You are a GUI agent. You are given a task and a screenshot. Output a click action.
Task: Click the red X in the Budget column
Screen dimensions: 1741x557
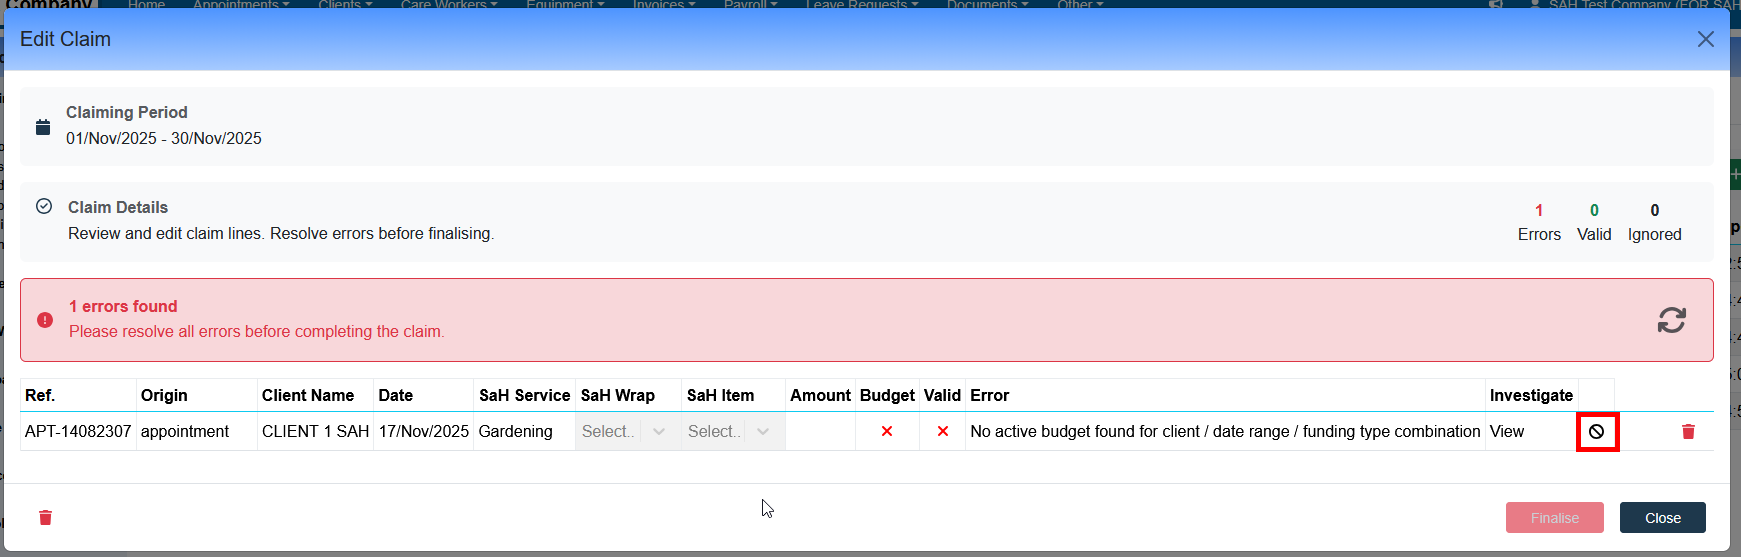coord(886,432)
